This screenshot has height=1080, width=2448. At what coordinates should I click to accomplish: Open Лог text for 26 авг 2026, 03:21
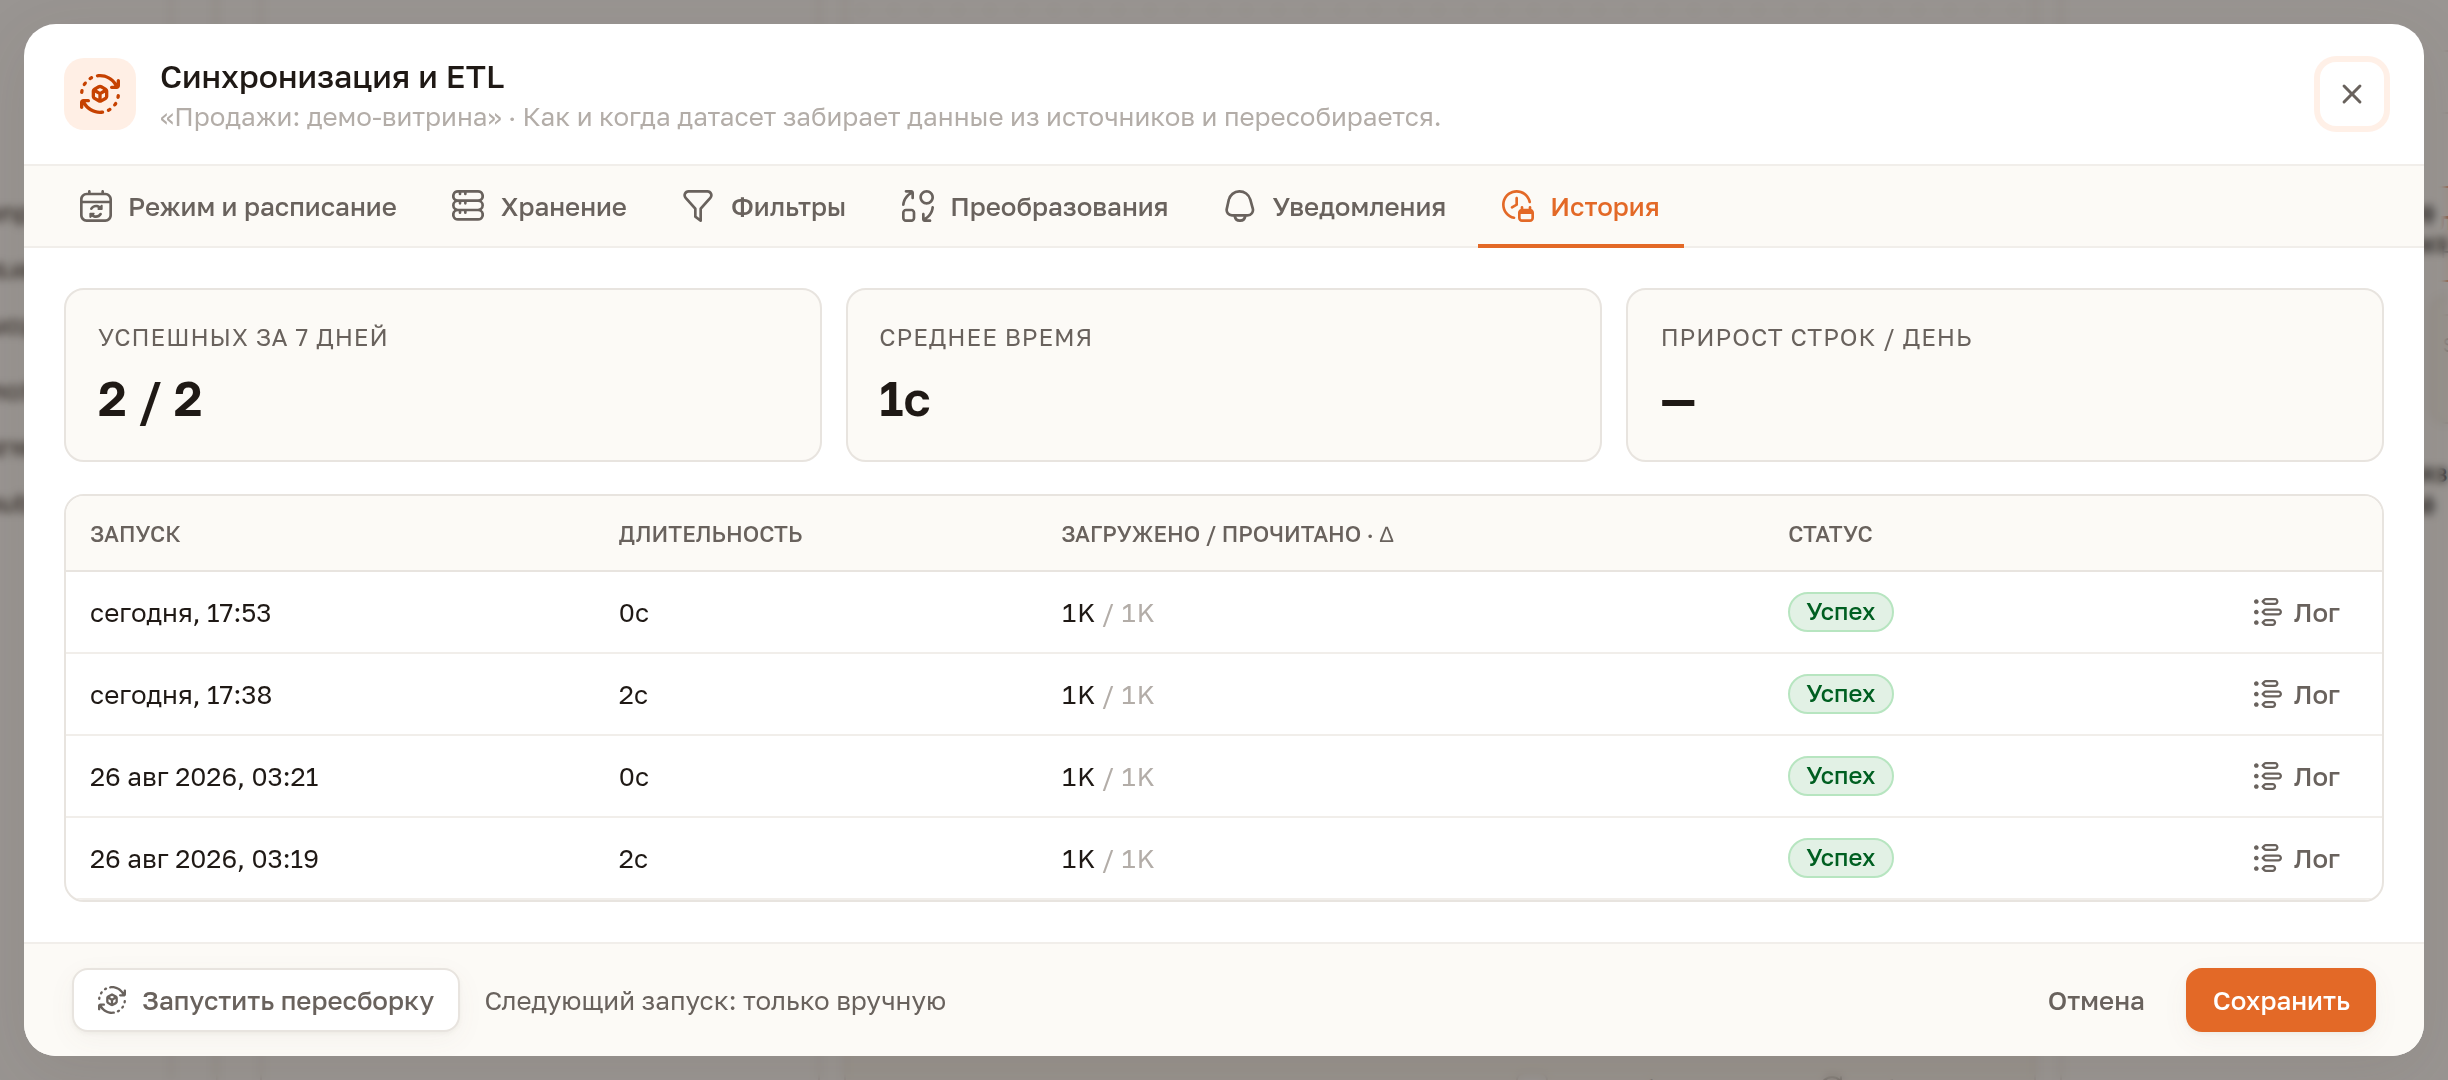pyautogui.click(x=2316, y=777)
